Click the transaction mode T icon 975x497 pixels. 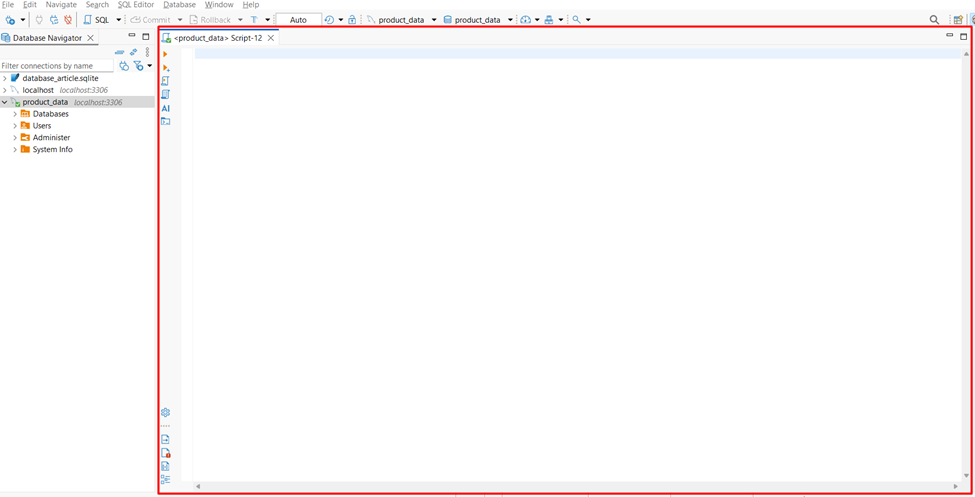tap(254, 20)
